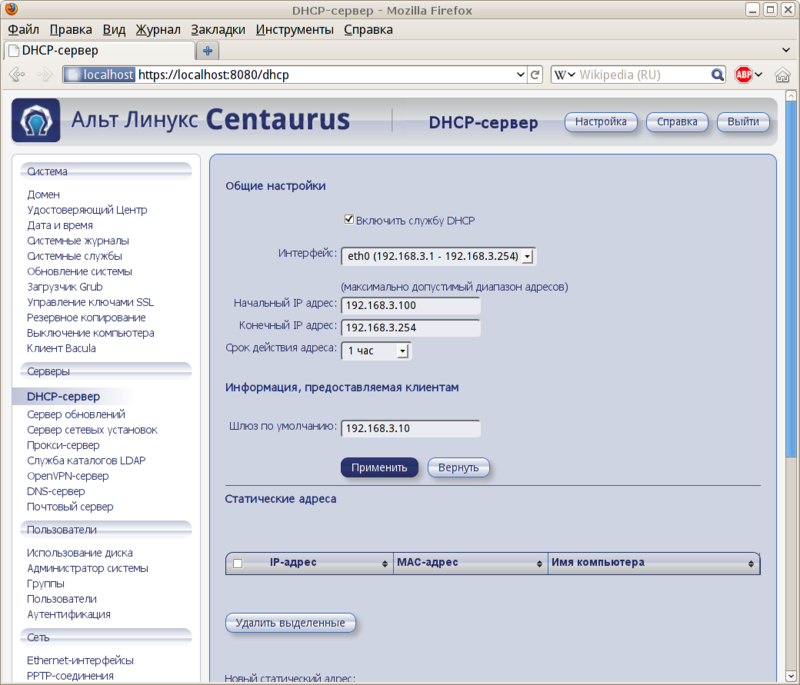Open the Системные службы link
The image size is (800, 685).
74,256
